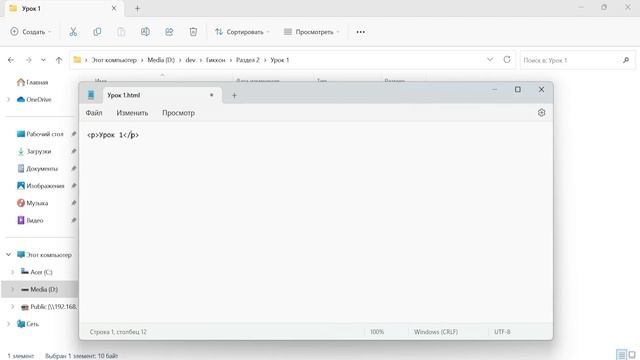
Task: Expand the Acer (C:) drive node
Action: [13, 272]
